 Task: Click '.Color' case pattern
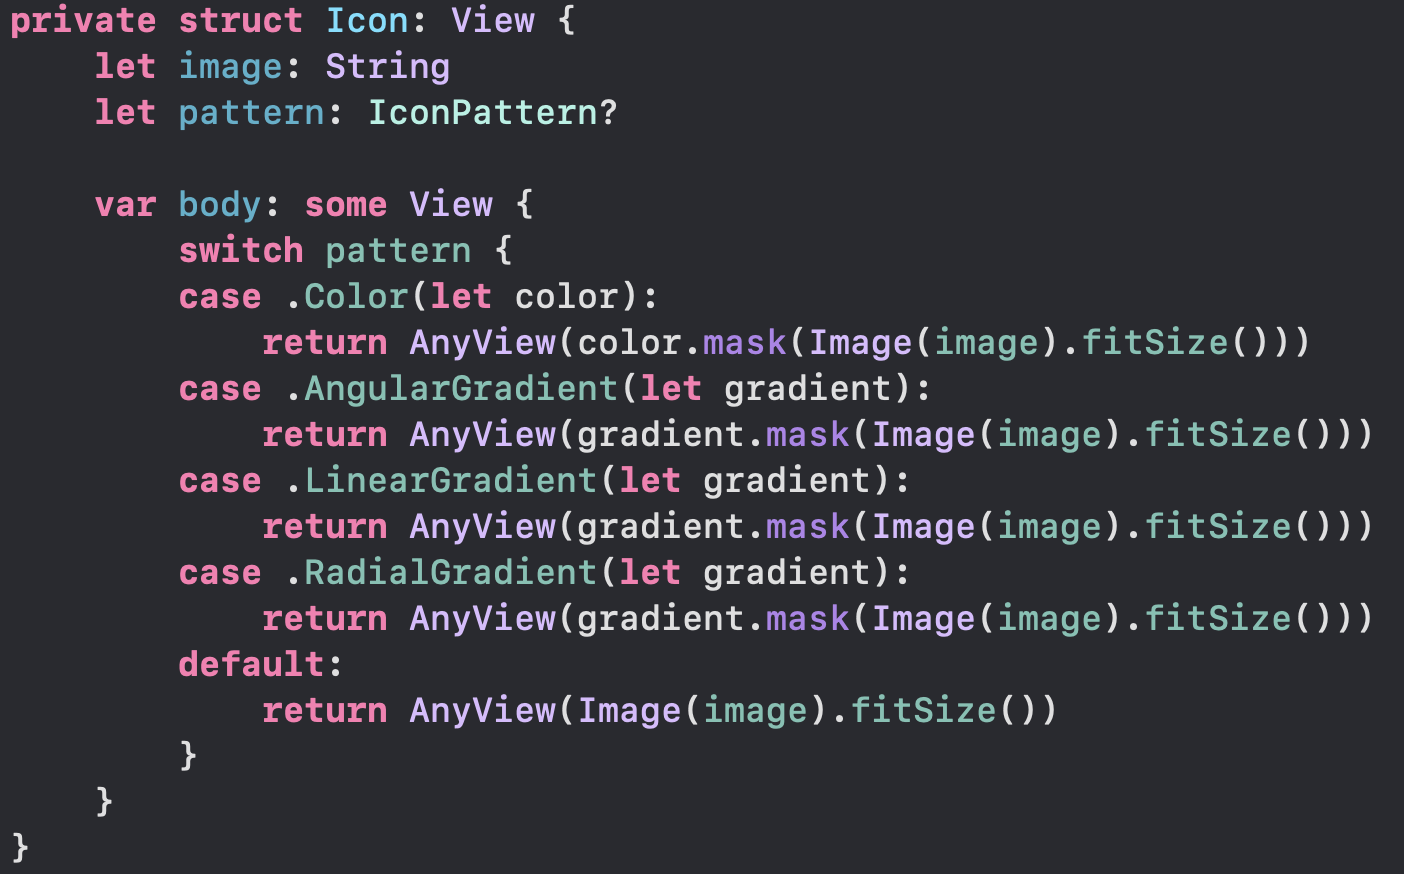346,297
